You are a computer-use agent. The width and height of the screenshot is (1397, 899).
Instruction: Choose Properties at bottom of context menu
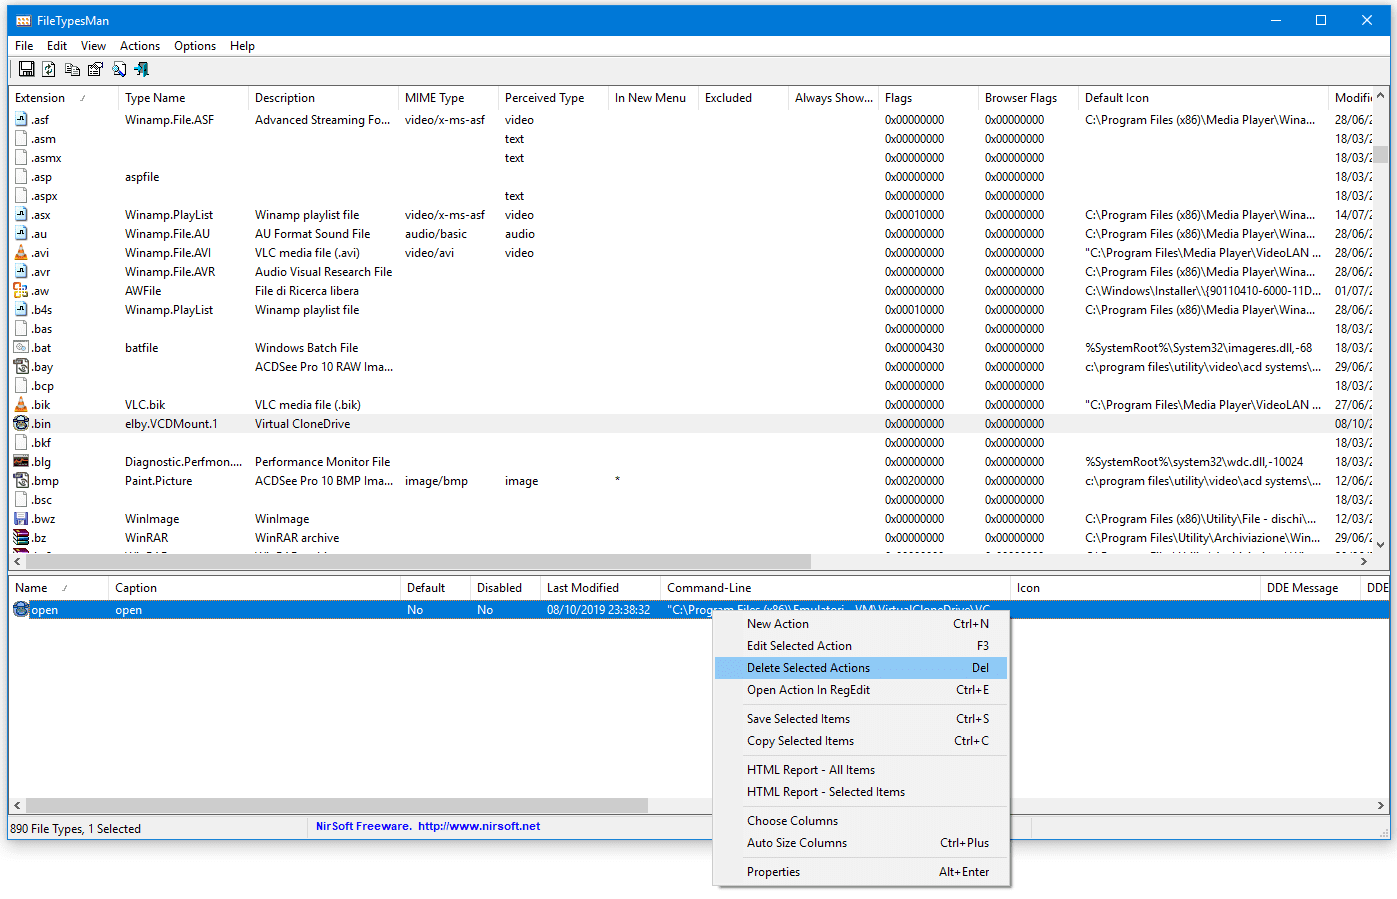773,872
